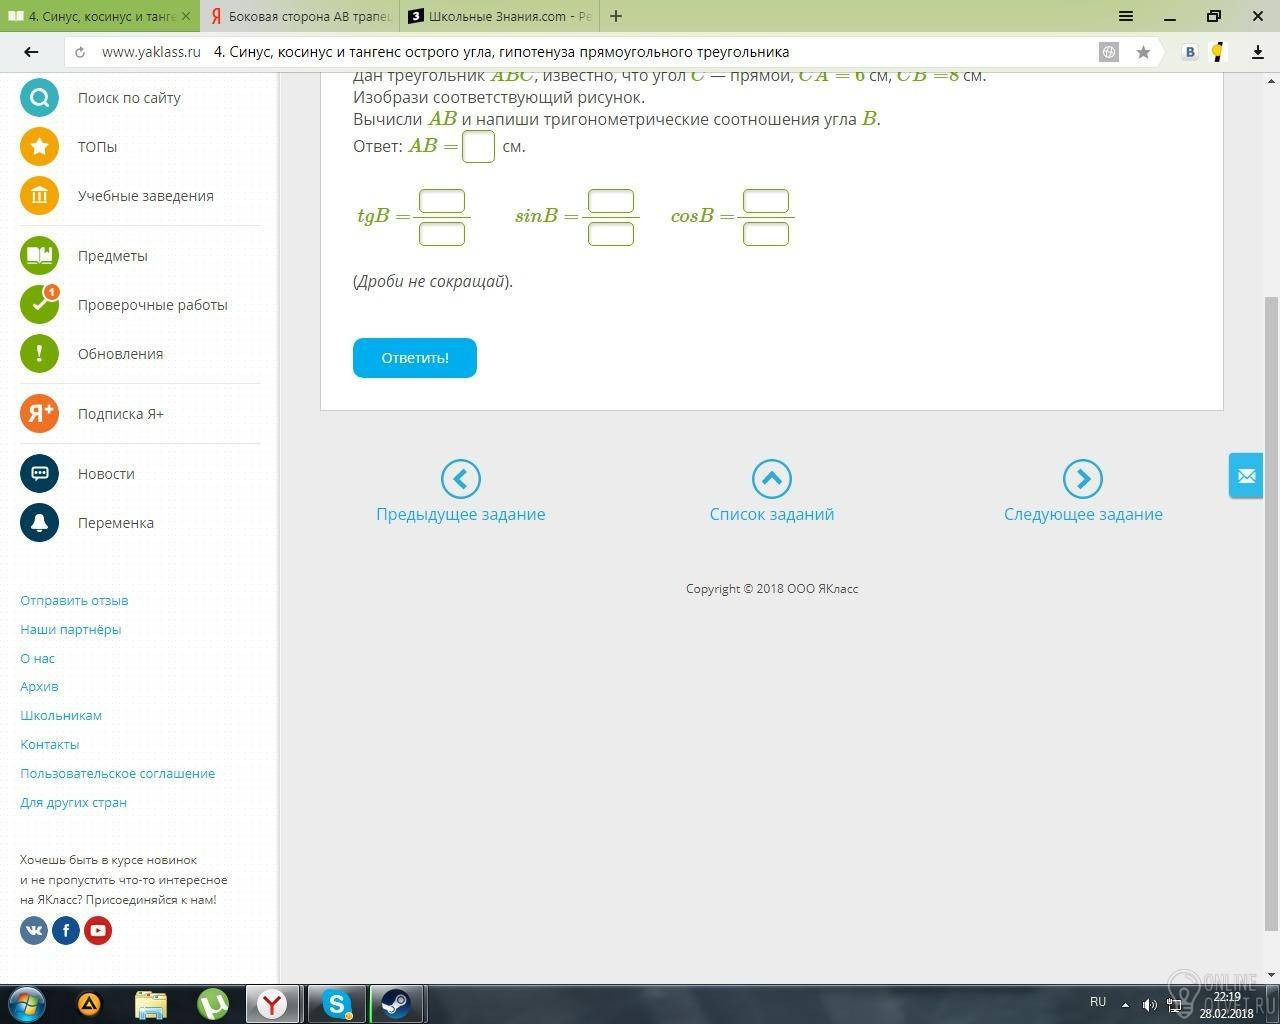Open the Facebook social icon
The image size is (1280, 1024).
point(66,931)
